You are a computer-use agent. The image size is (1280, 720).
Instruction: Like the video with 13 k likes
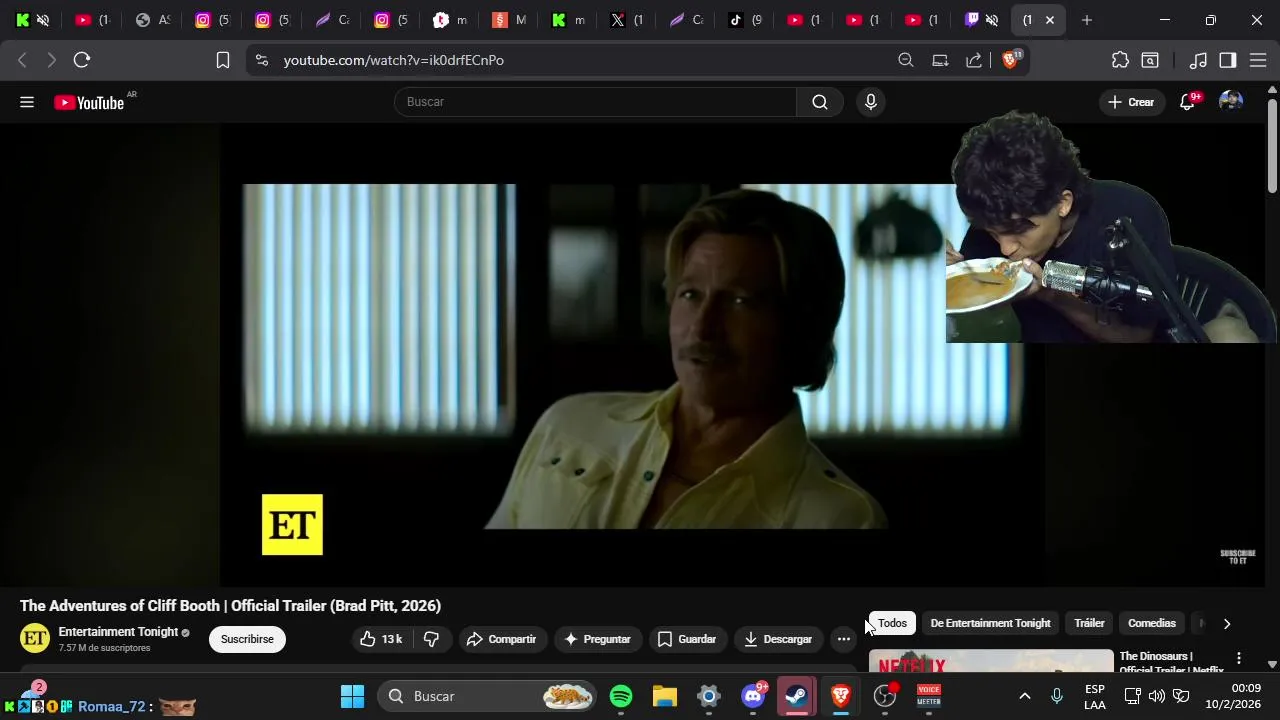tap(381, 639)
